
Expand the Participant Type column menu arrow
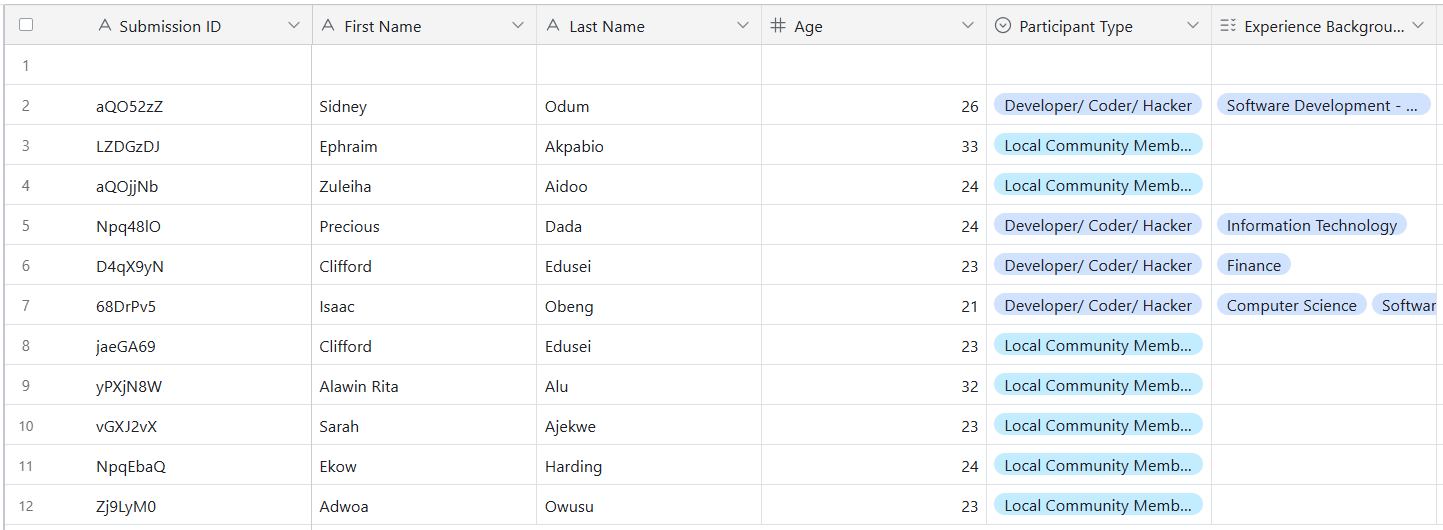(1193, 26)
